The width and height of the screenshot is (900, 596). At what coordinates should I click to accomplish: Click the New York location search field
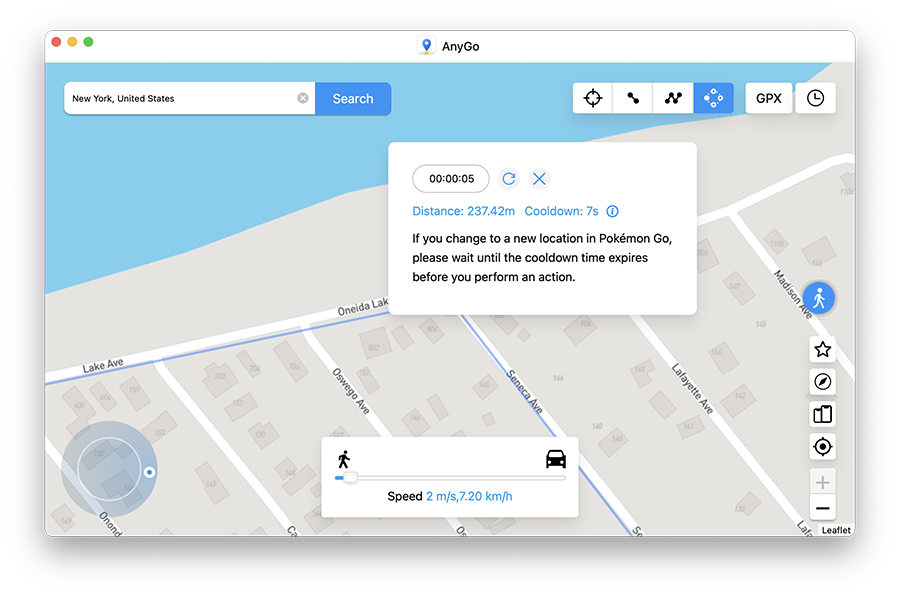point(180,98)
